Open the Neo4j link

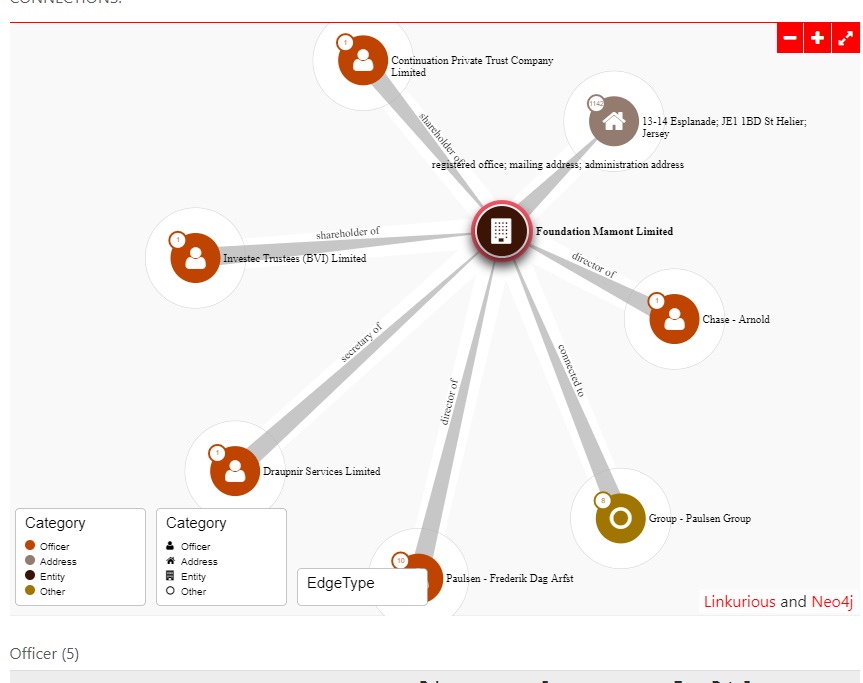pyautogui.click(x=832, y=601)
